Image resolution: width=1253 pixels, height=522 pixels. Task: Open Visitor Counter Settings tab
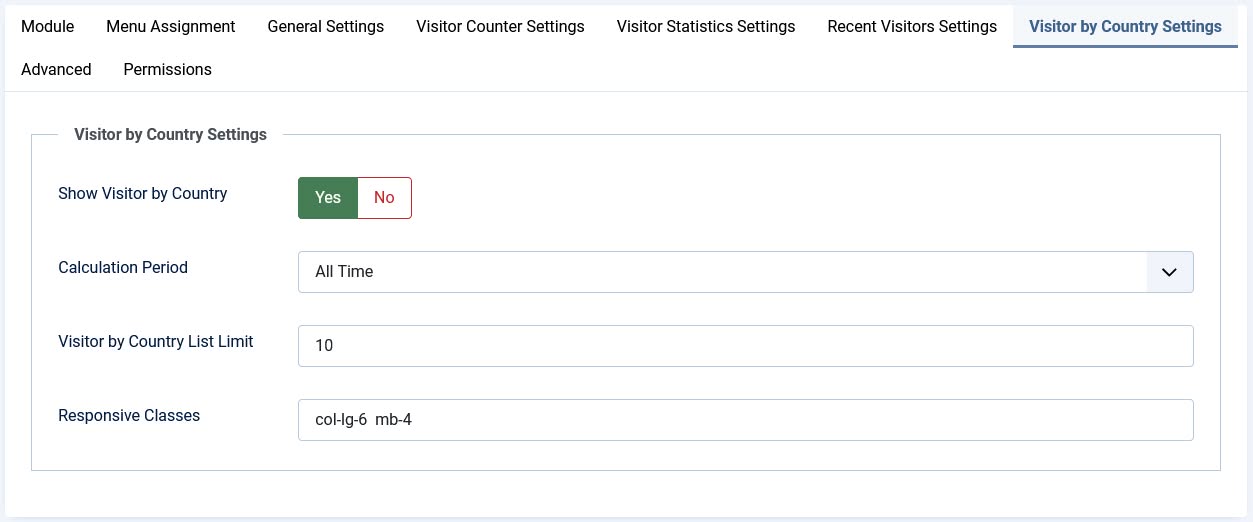[500, 27]
